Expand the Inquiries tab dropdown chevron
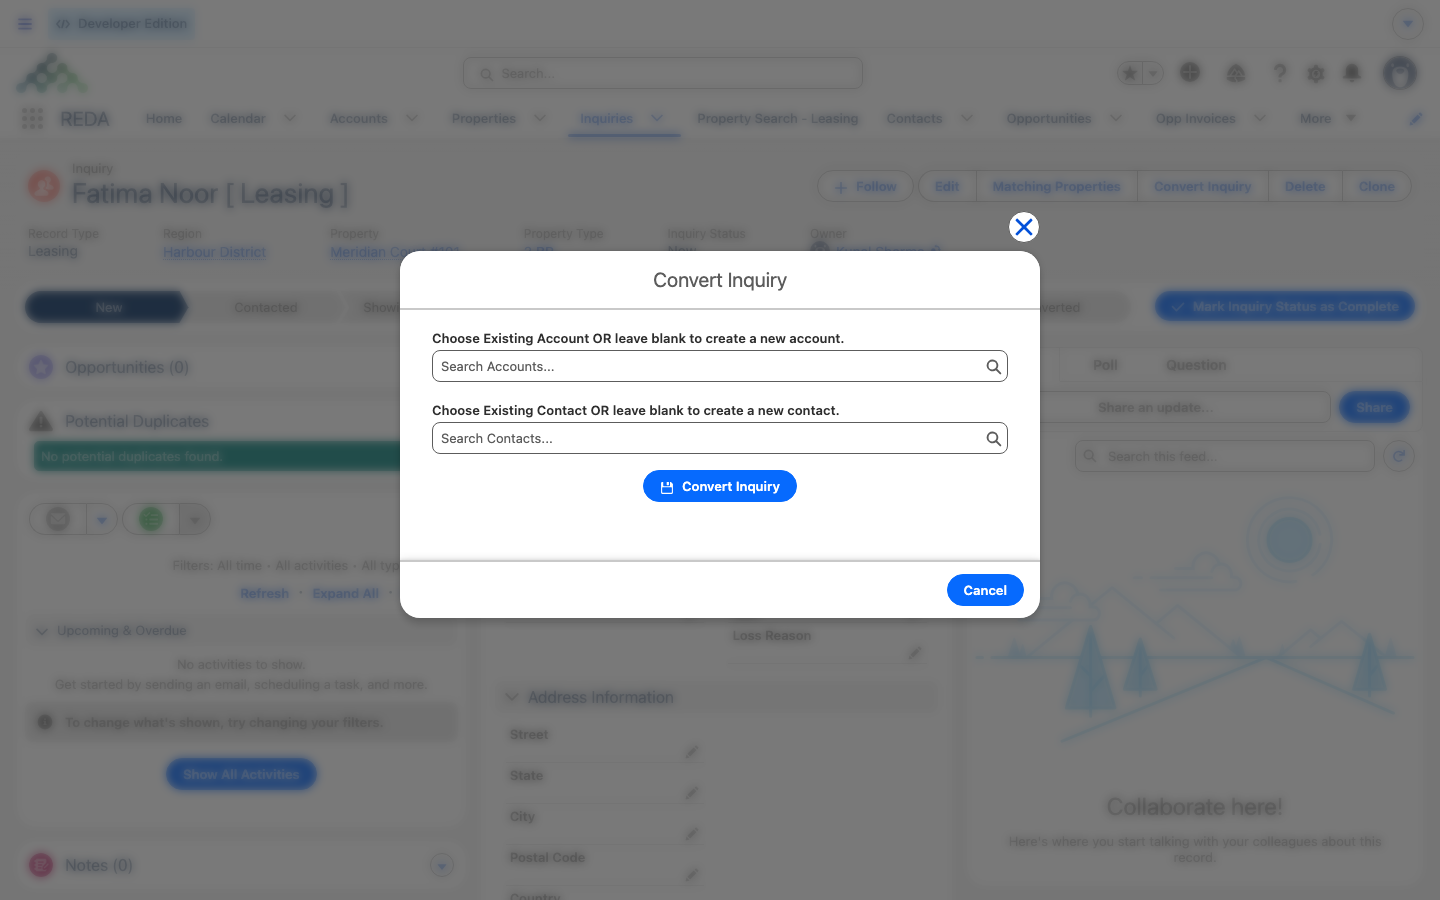Screen dimensions: 1440x900 tap(657, 118)
